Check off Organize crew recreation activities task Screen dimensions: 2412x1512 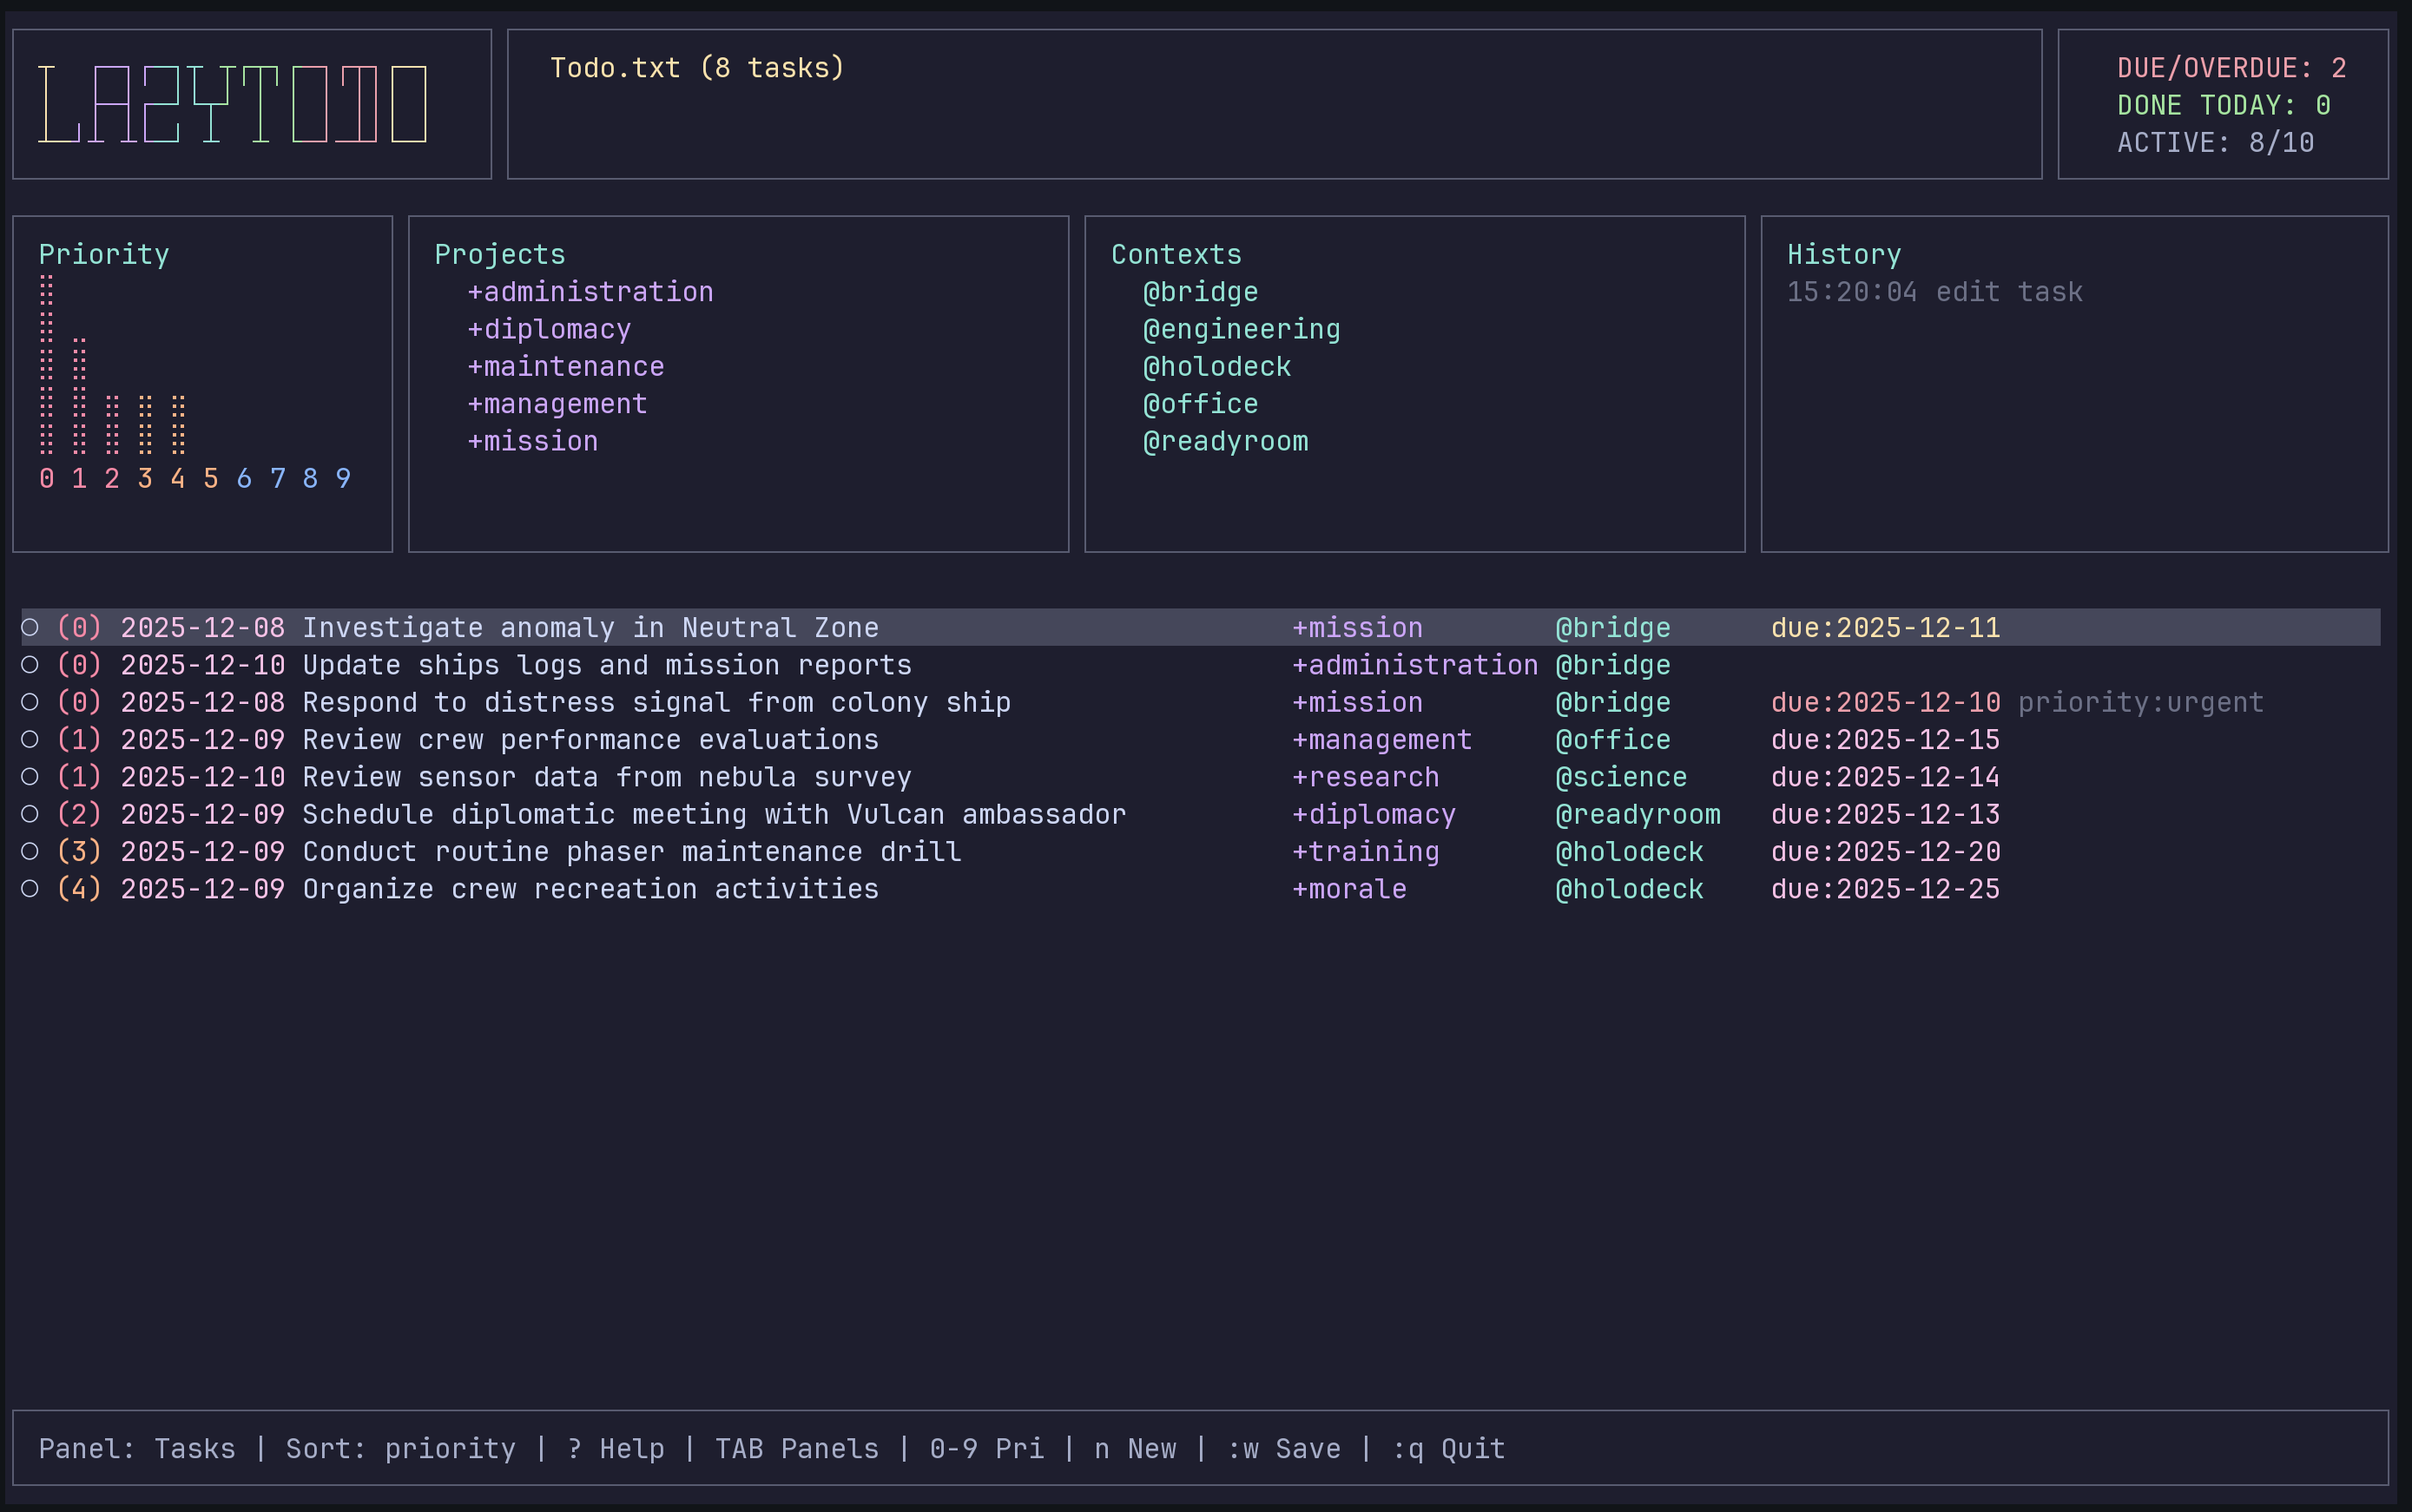[x=30, y=889]
